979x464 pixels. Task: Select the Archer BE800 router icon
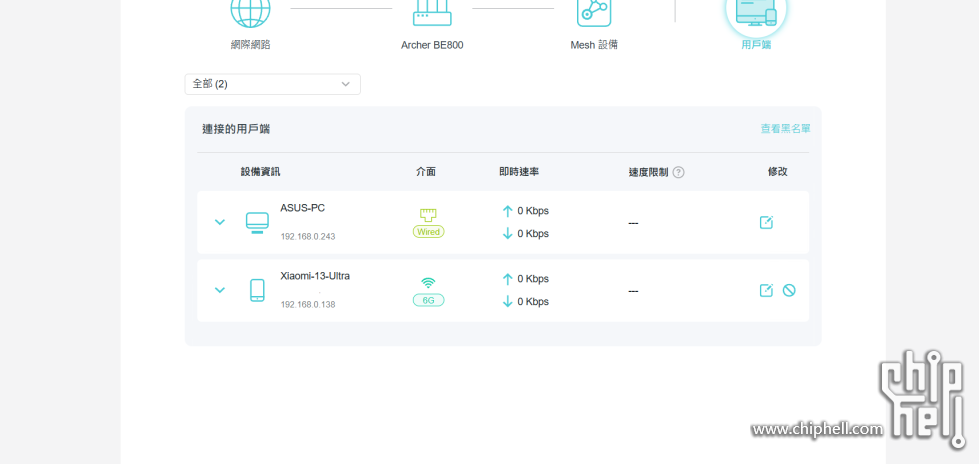click(x=432, y=12)
